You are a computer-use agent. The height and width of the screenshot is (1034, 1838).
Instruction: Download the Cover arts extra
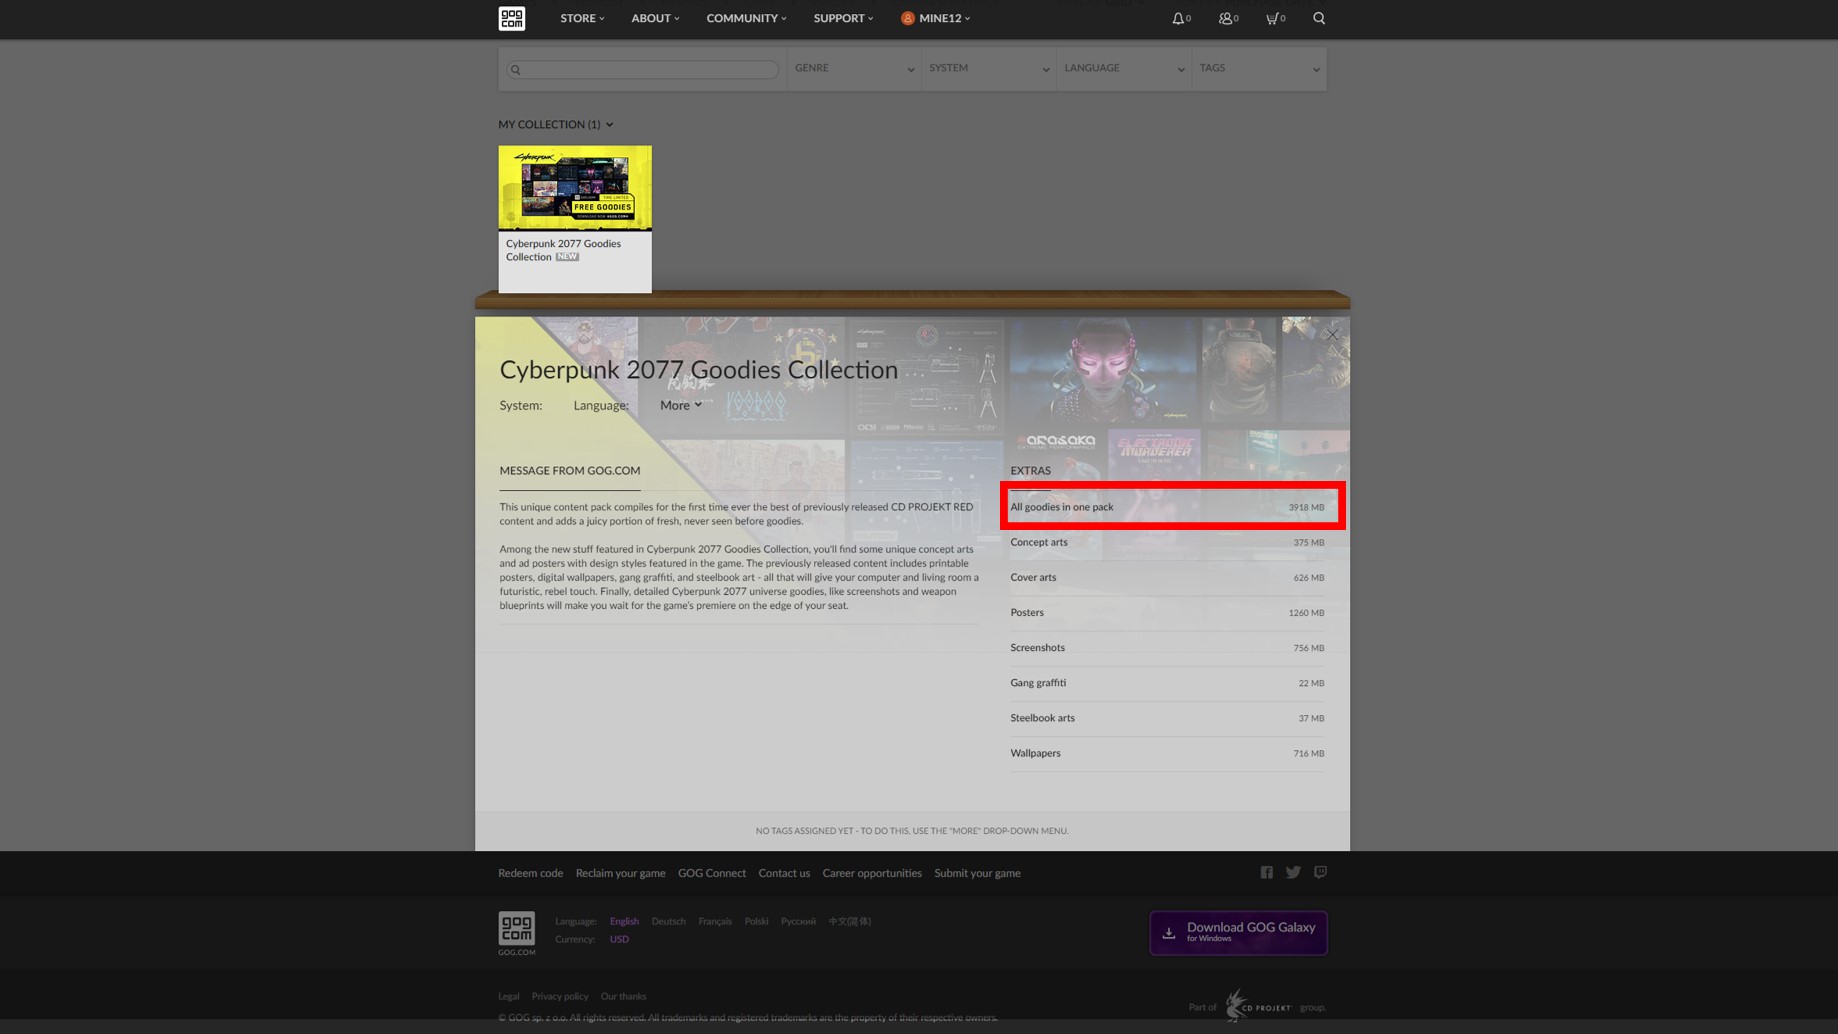[x=1166, y=577]
